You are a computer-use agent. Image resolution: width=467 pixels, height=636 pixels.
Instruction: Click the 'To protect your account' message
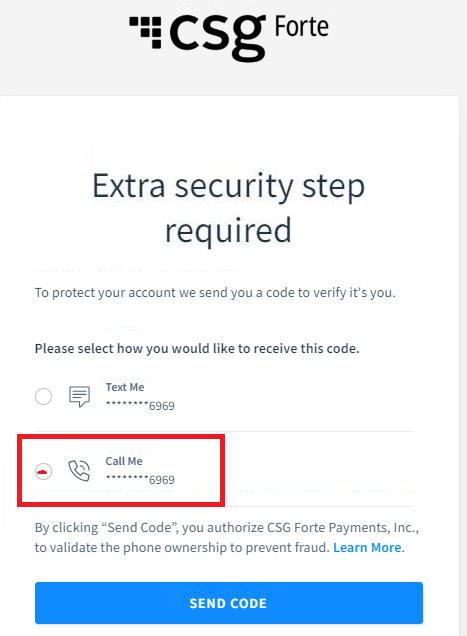215,292
